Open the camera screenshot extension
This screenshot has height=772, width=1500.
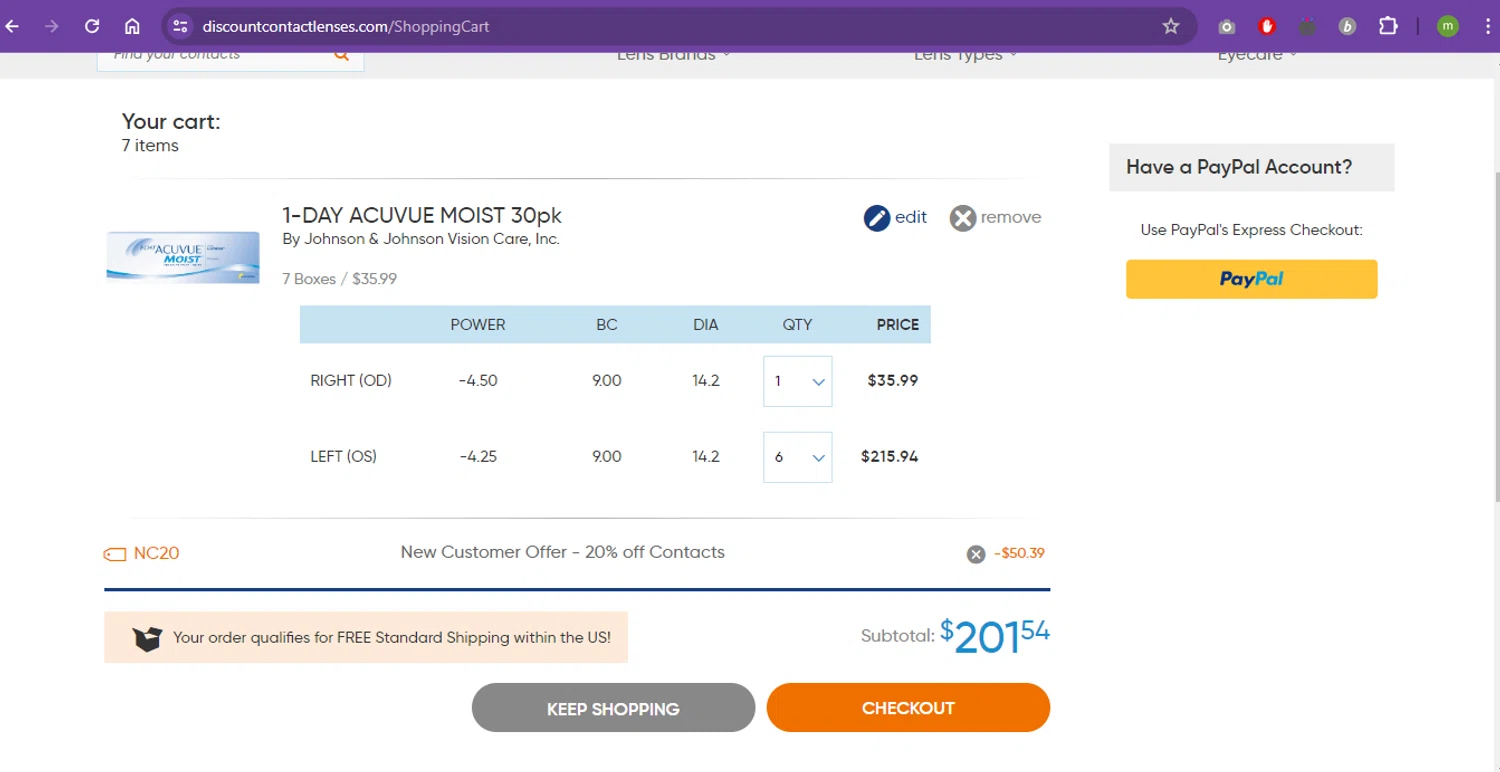click(1227, 27)
